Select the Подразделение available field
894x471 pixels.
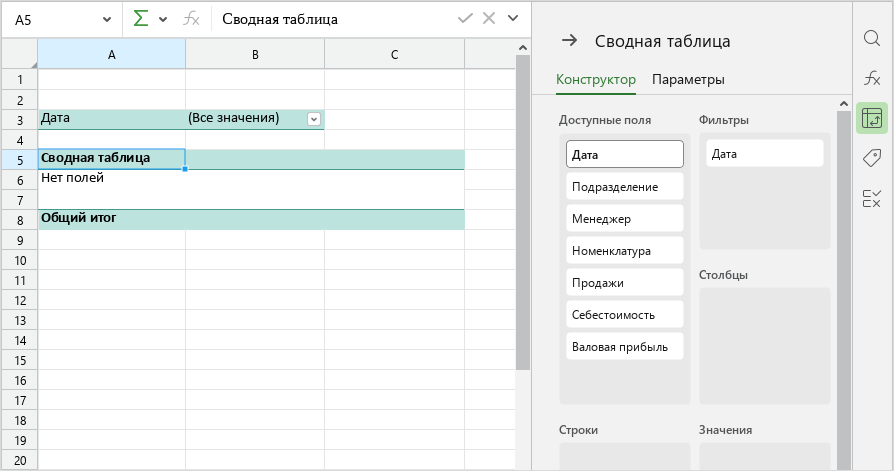pos(625,186)
